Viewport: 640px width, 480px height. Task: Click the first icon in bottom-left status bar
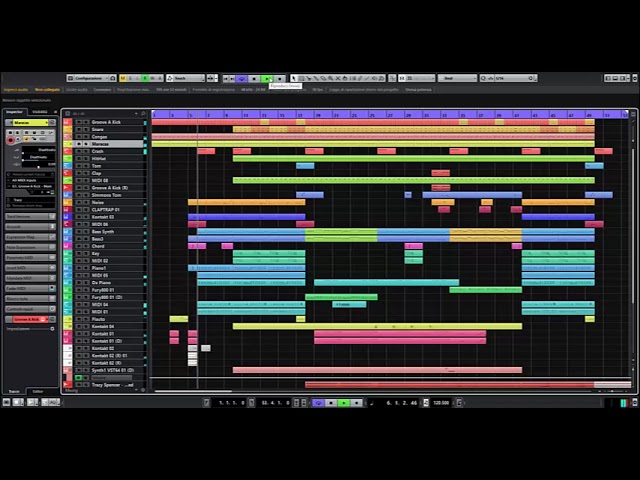click(7, 402)
